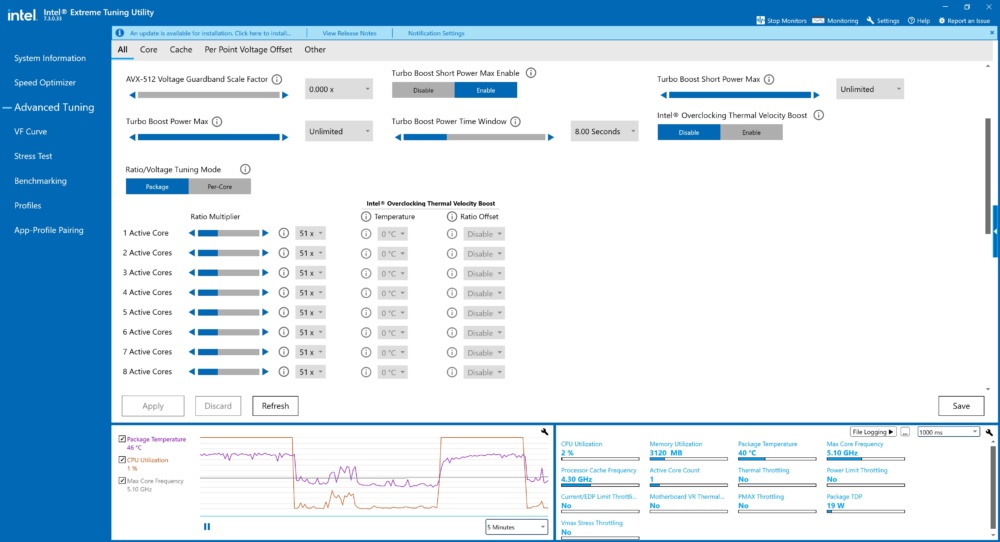Open the 8.00 Seconds time window dropdown
1000x542 pixels.
[604, 131]
